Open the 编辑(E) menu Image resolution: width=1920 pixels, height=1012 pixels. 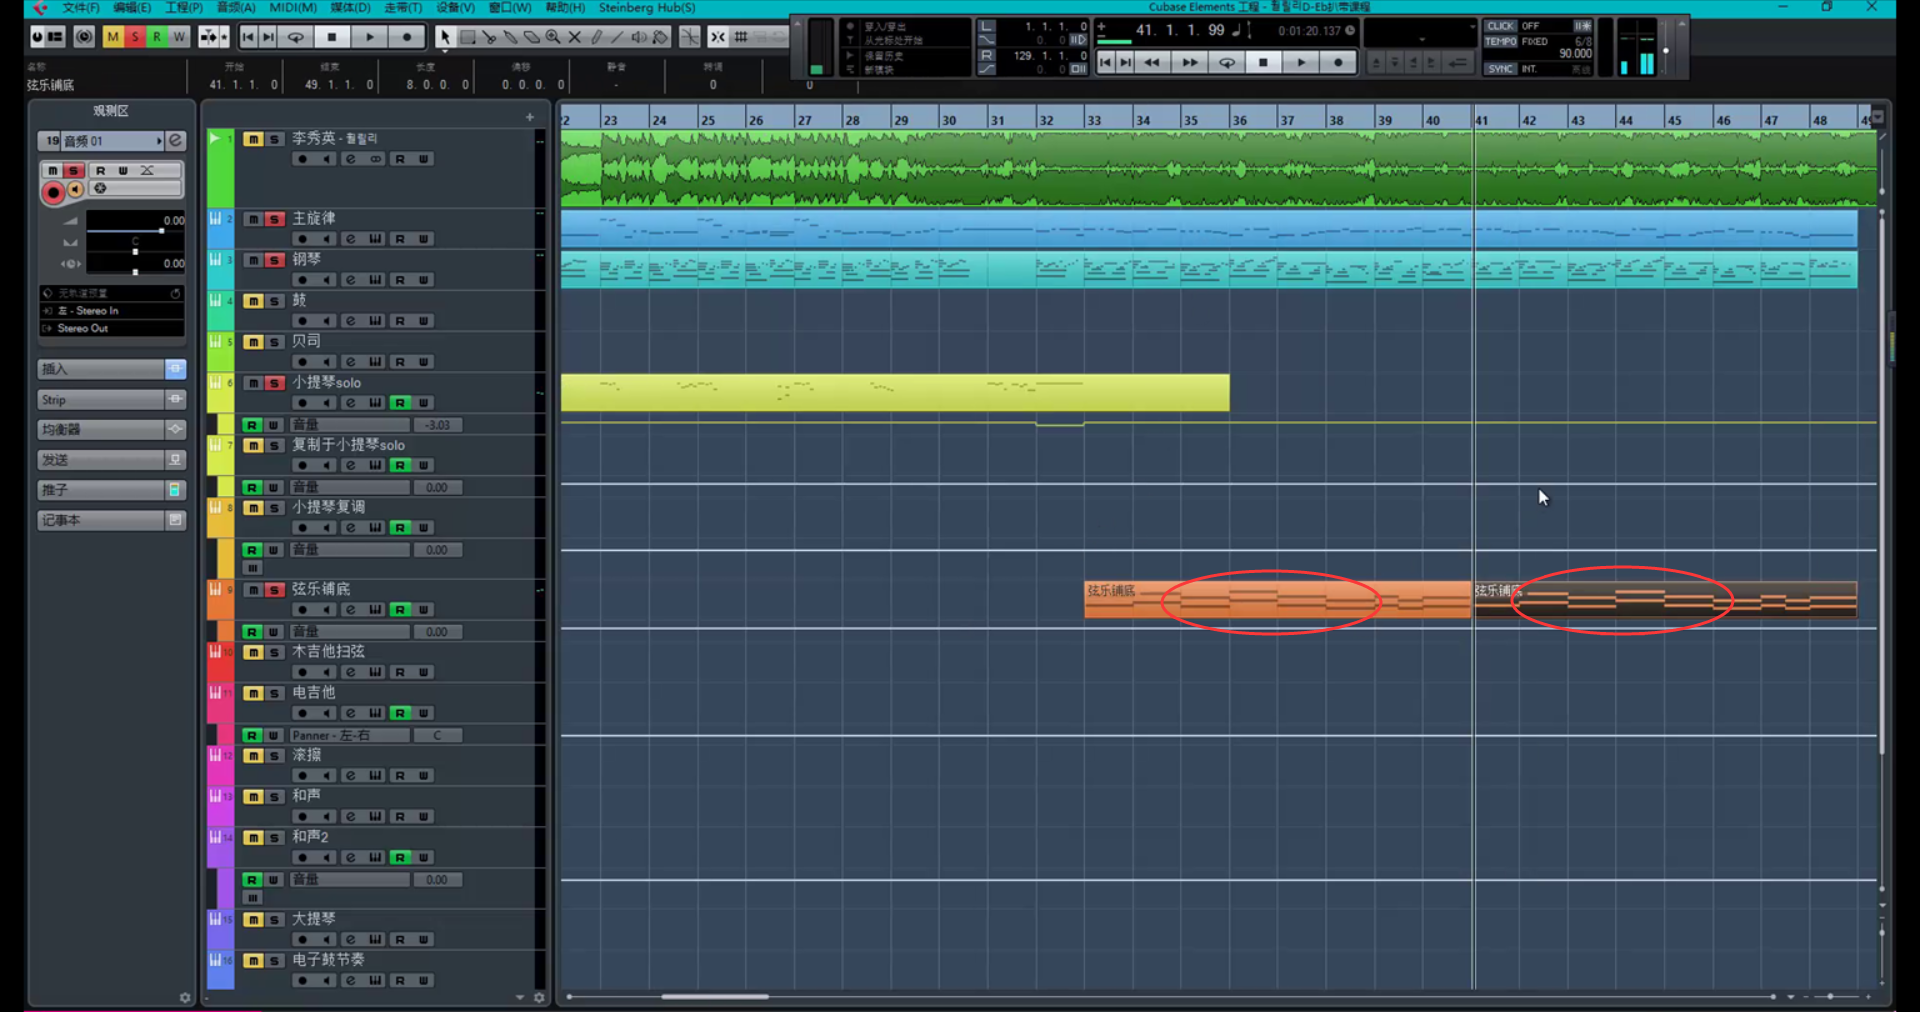coord(133,8)
